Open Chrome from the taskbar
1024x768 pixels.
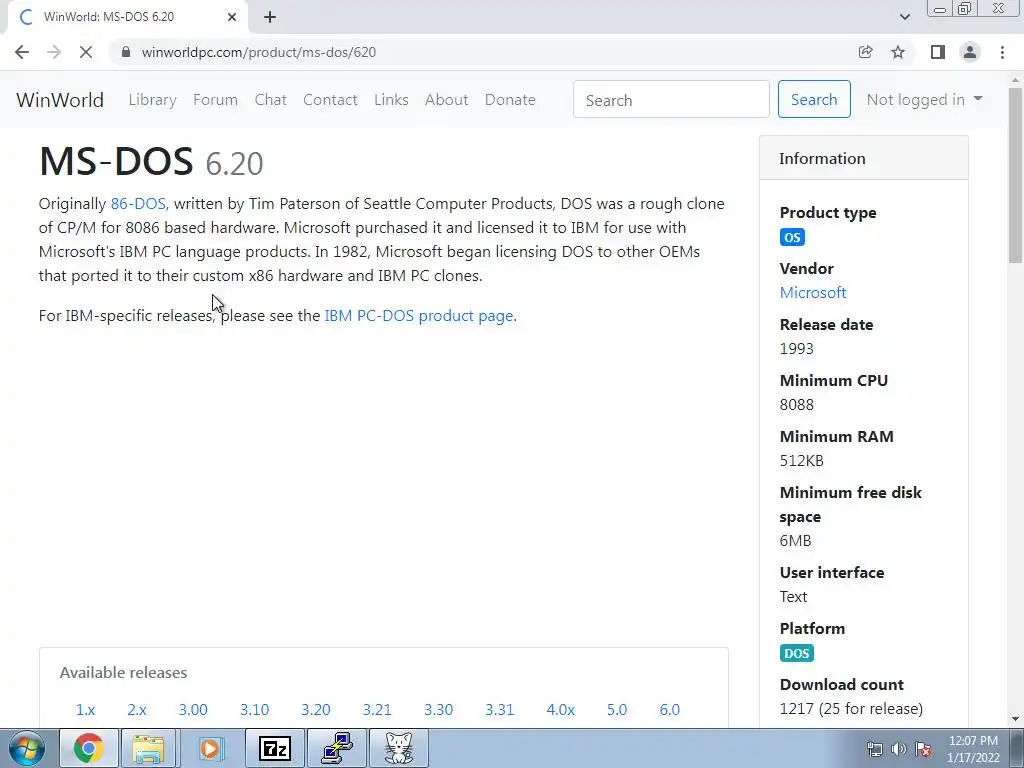click(x=89, y=748)
